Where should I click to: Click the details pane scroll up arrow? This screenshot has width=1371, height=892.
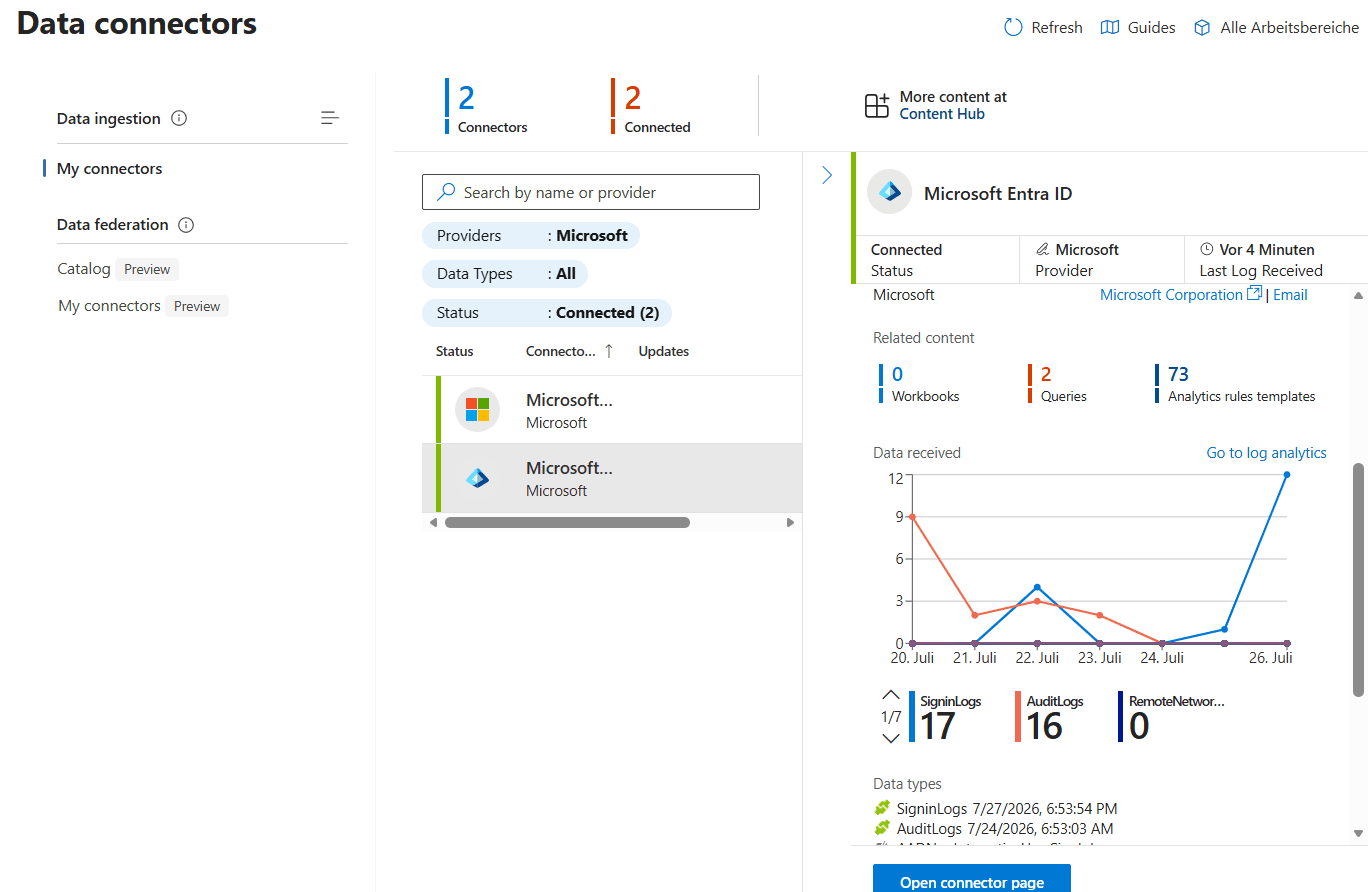(1358, 296)
